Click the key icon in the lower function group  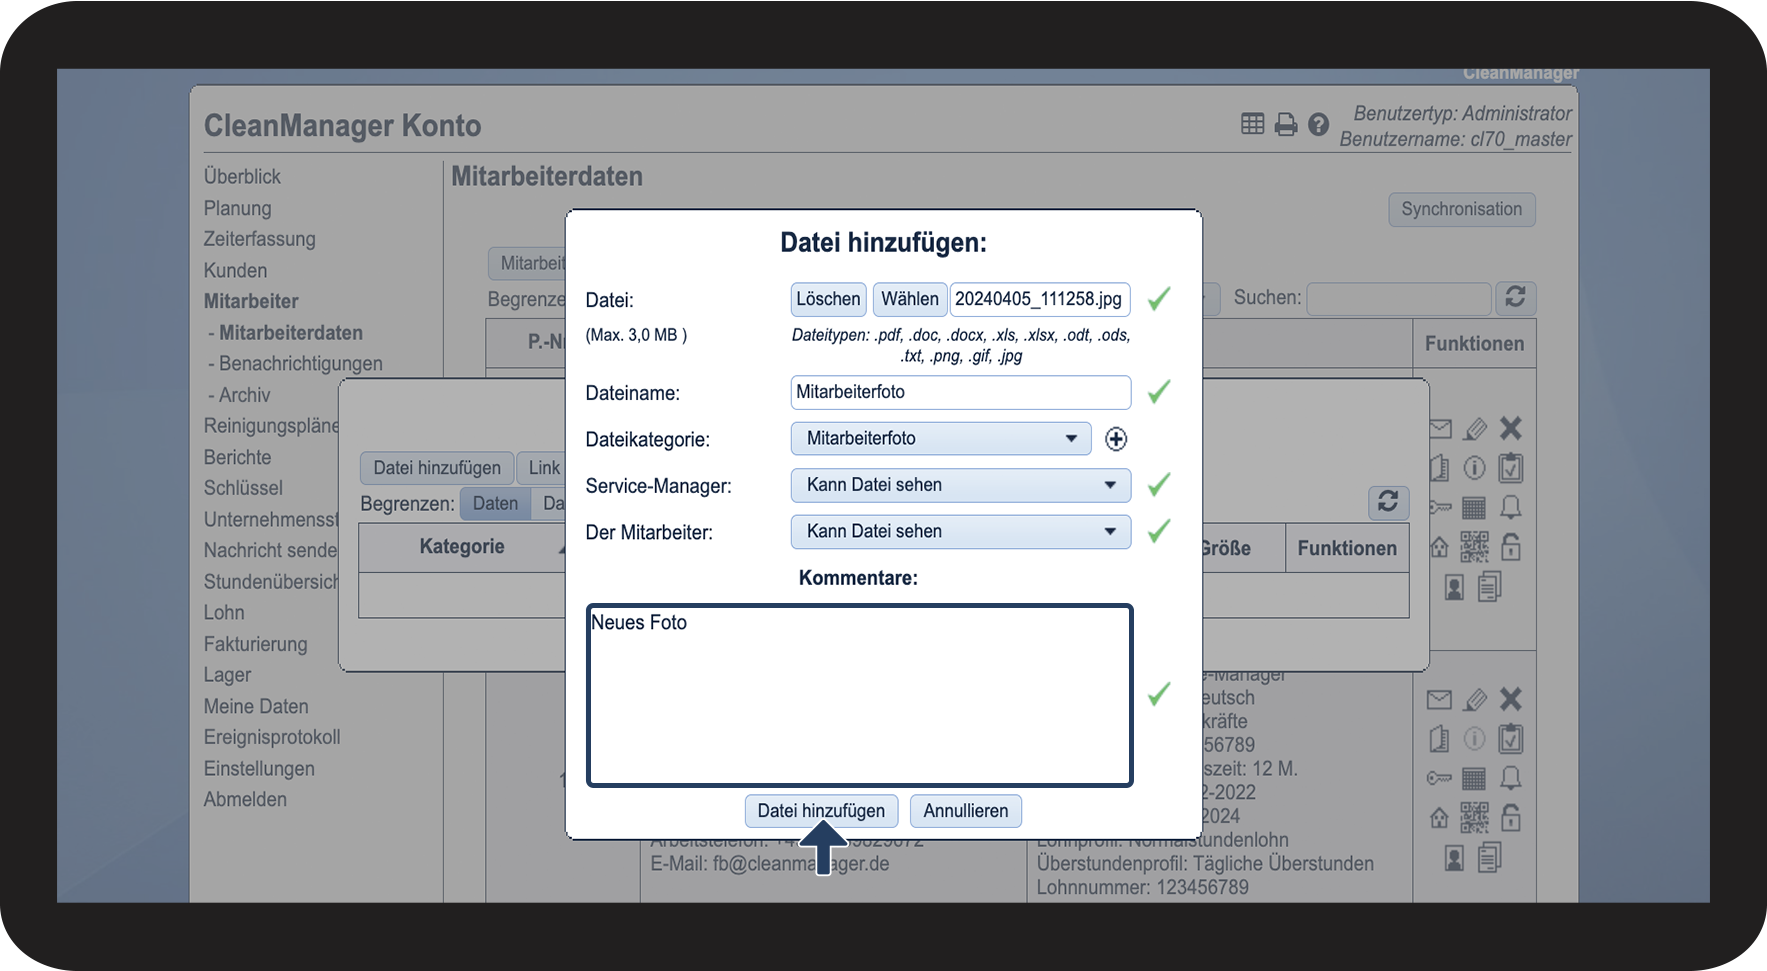(1439, 778)
